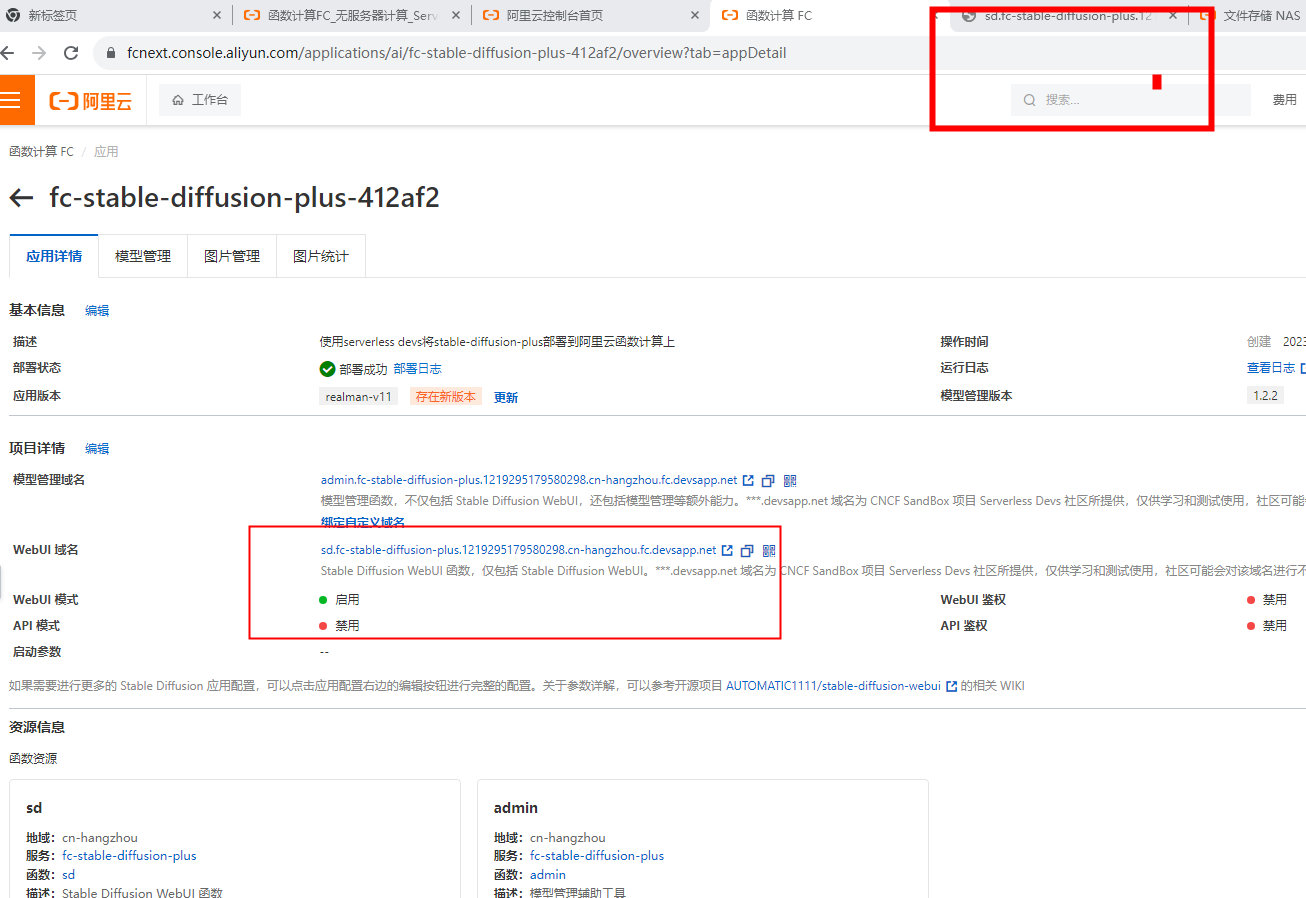Click 函数计算 FC breadcrumb link
Image resolution: width=1306 pixels, height=898 pixels.
(41, 152)
